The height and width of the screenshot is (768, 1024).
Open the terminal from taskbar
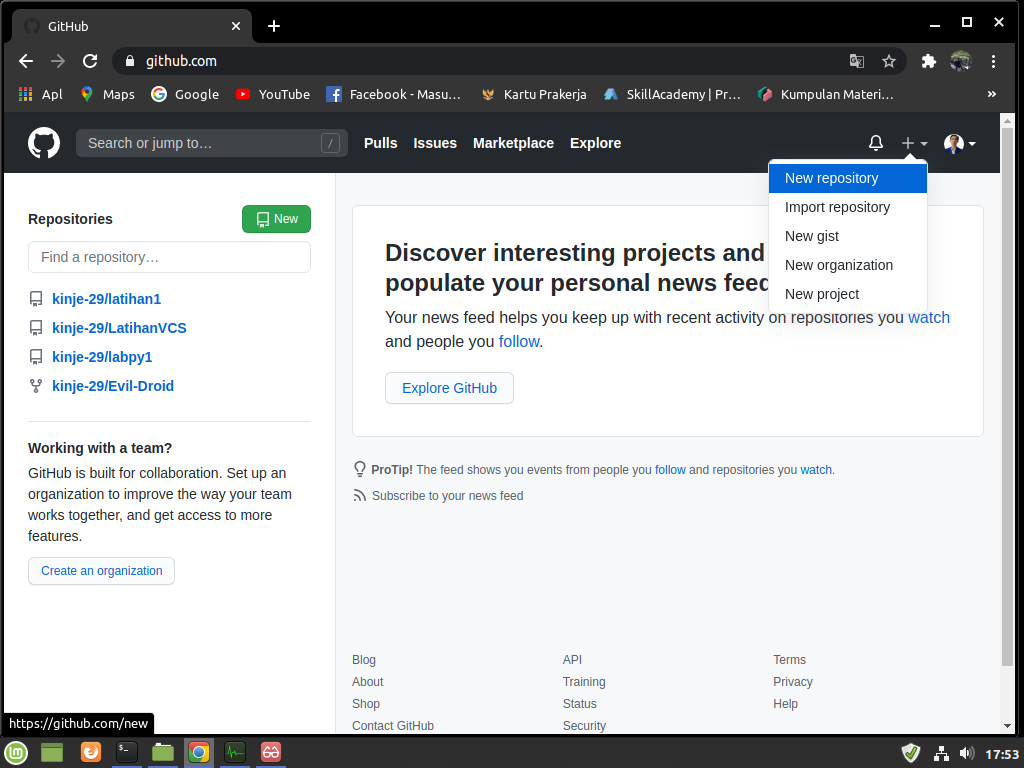pyautogui.click(x=127, y=753)
